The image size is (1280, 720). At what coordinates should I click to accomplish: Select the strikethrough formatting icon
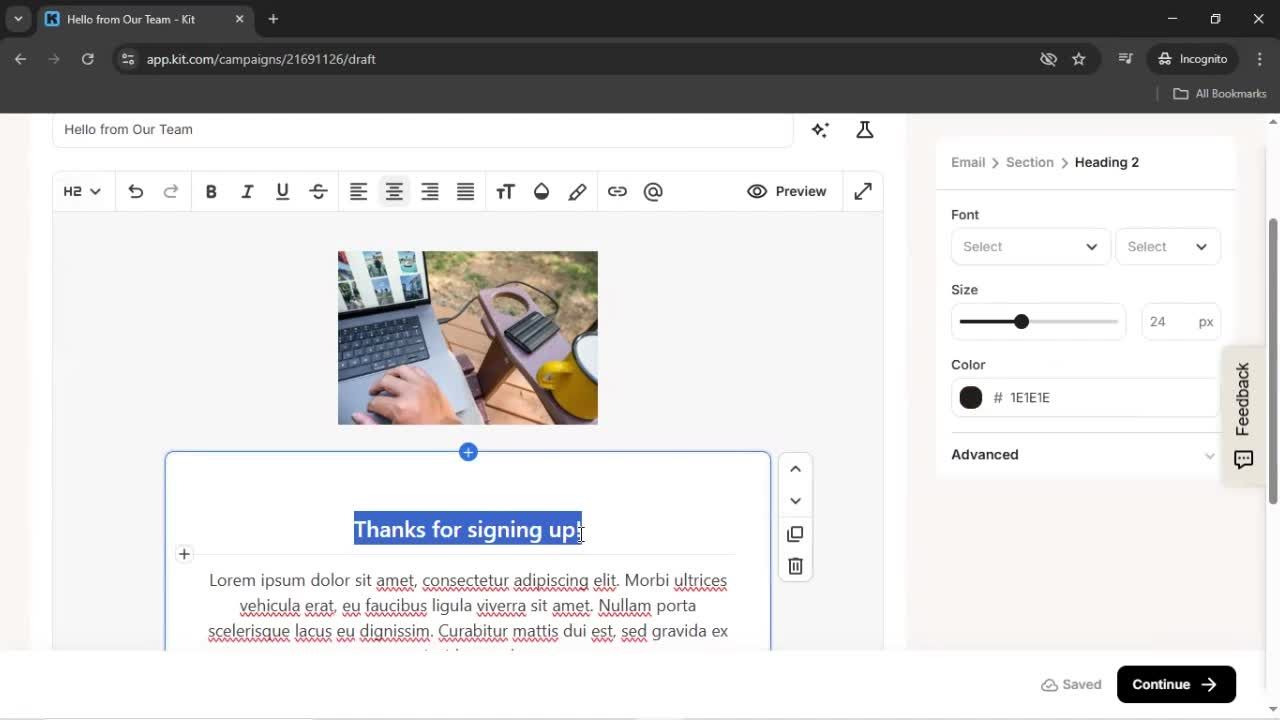point(317,191)
